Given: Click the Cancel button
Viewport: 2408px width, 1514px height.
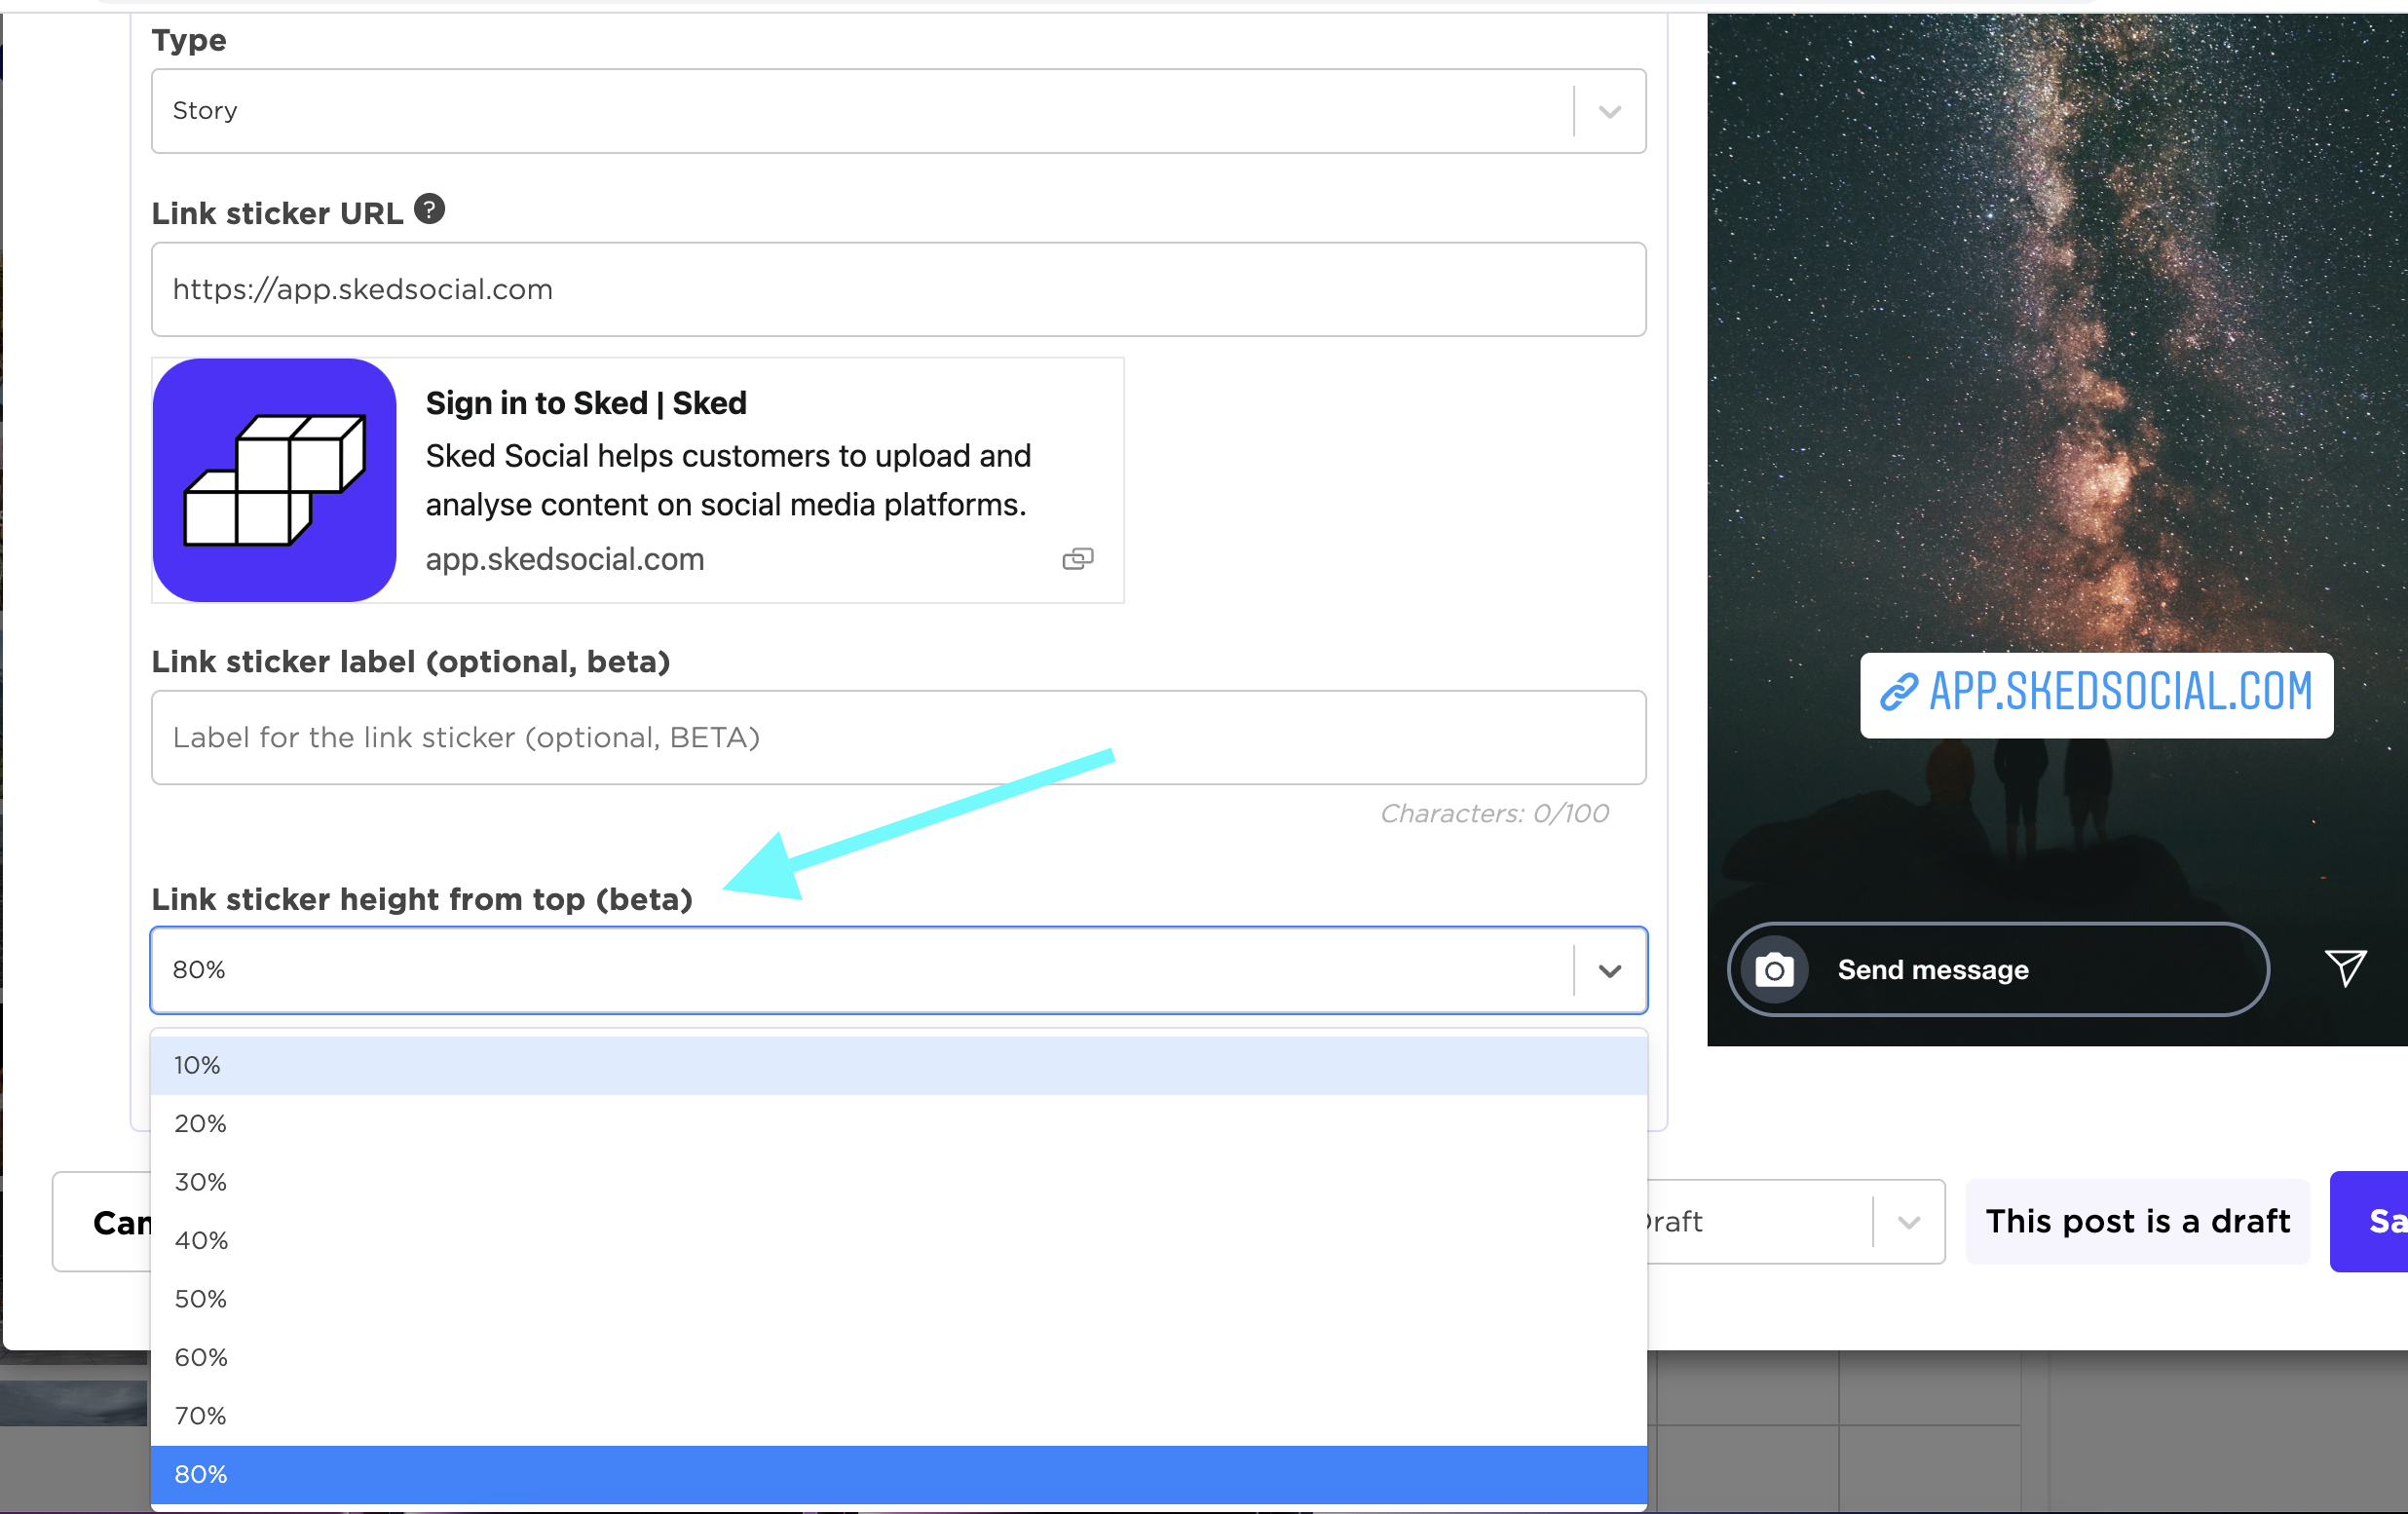Looking at the screenshot, I should [x=102, y=1222].
